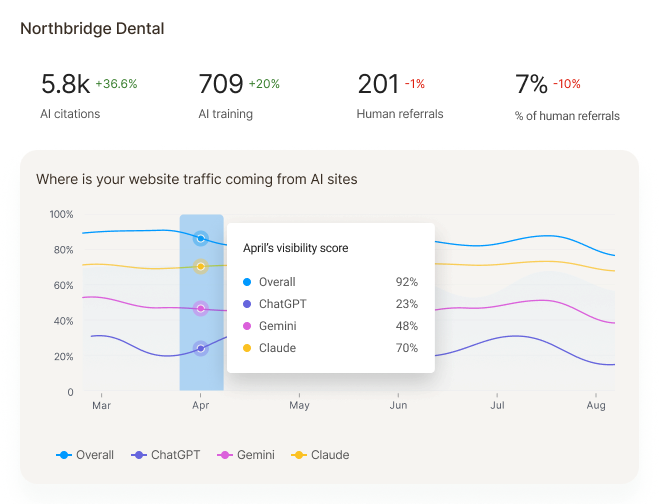Click the 100% y-axis label

click(61, 214)
